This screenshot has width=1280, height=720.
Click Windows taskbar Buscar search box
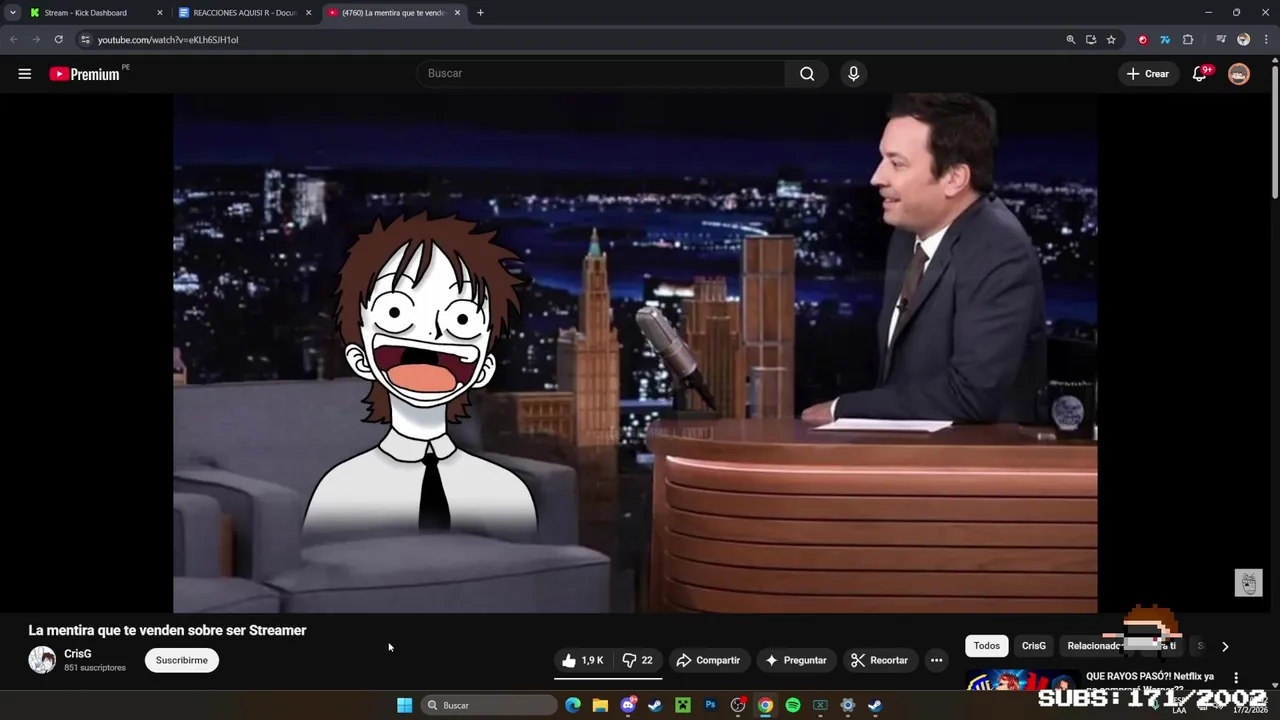point(489,705)
